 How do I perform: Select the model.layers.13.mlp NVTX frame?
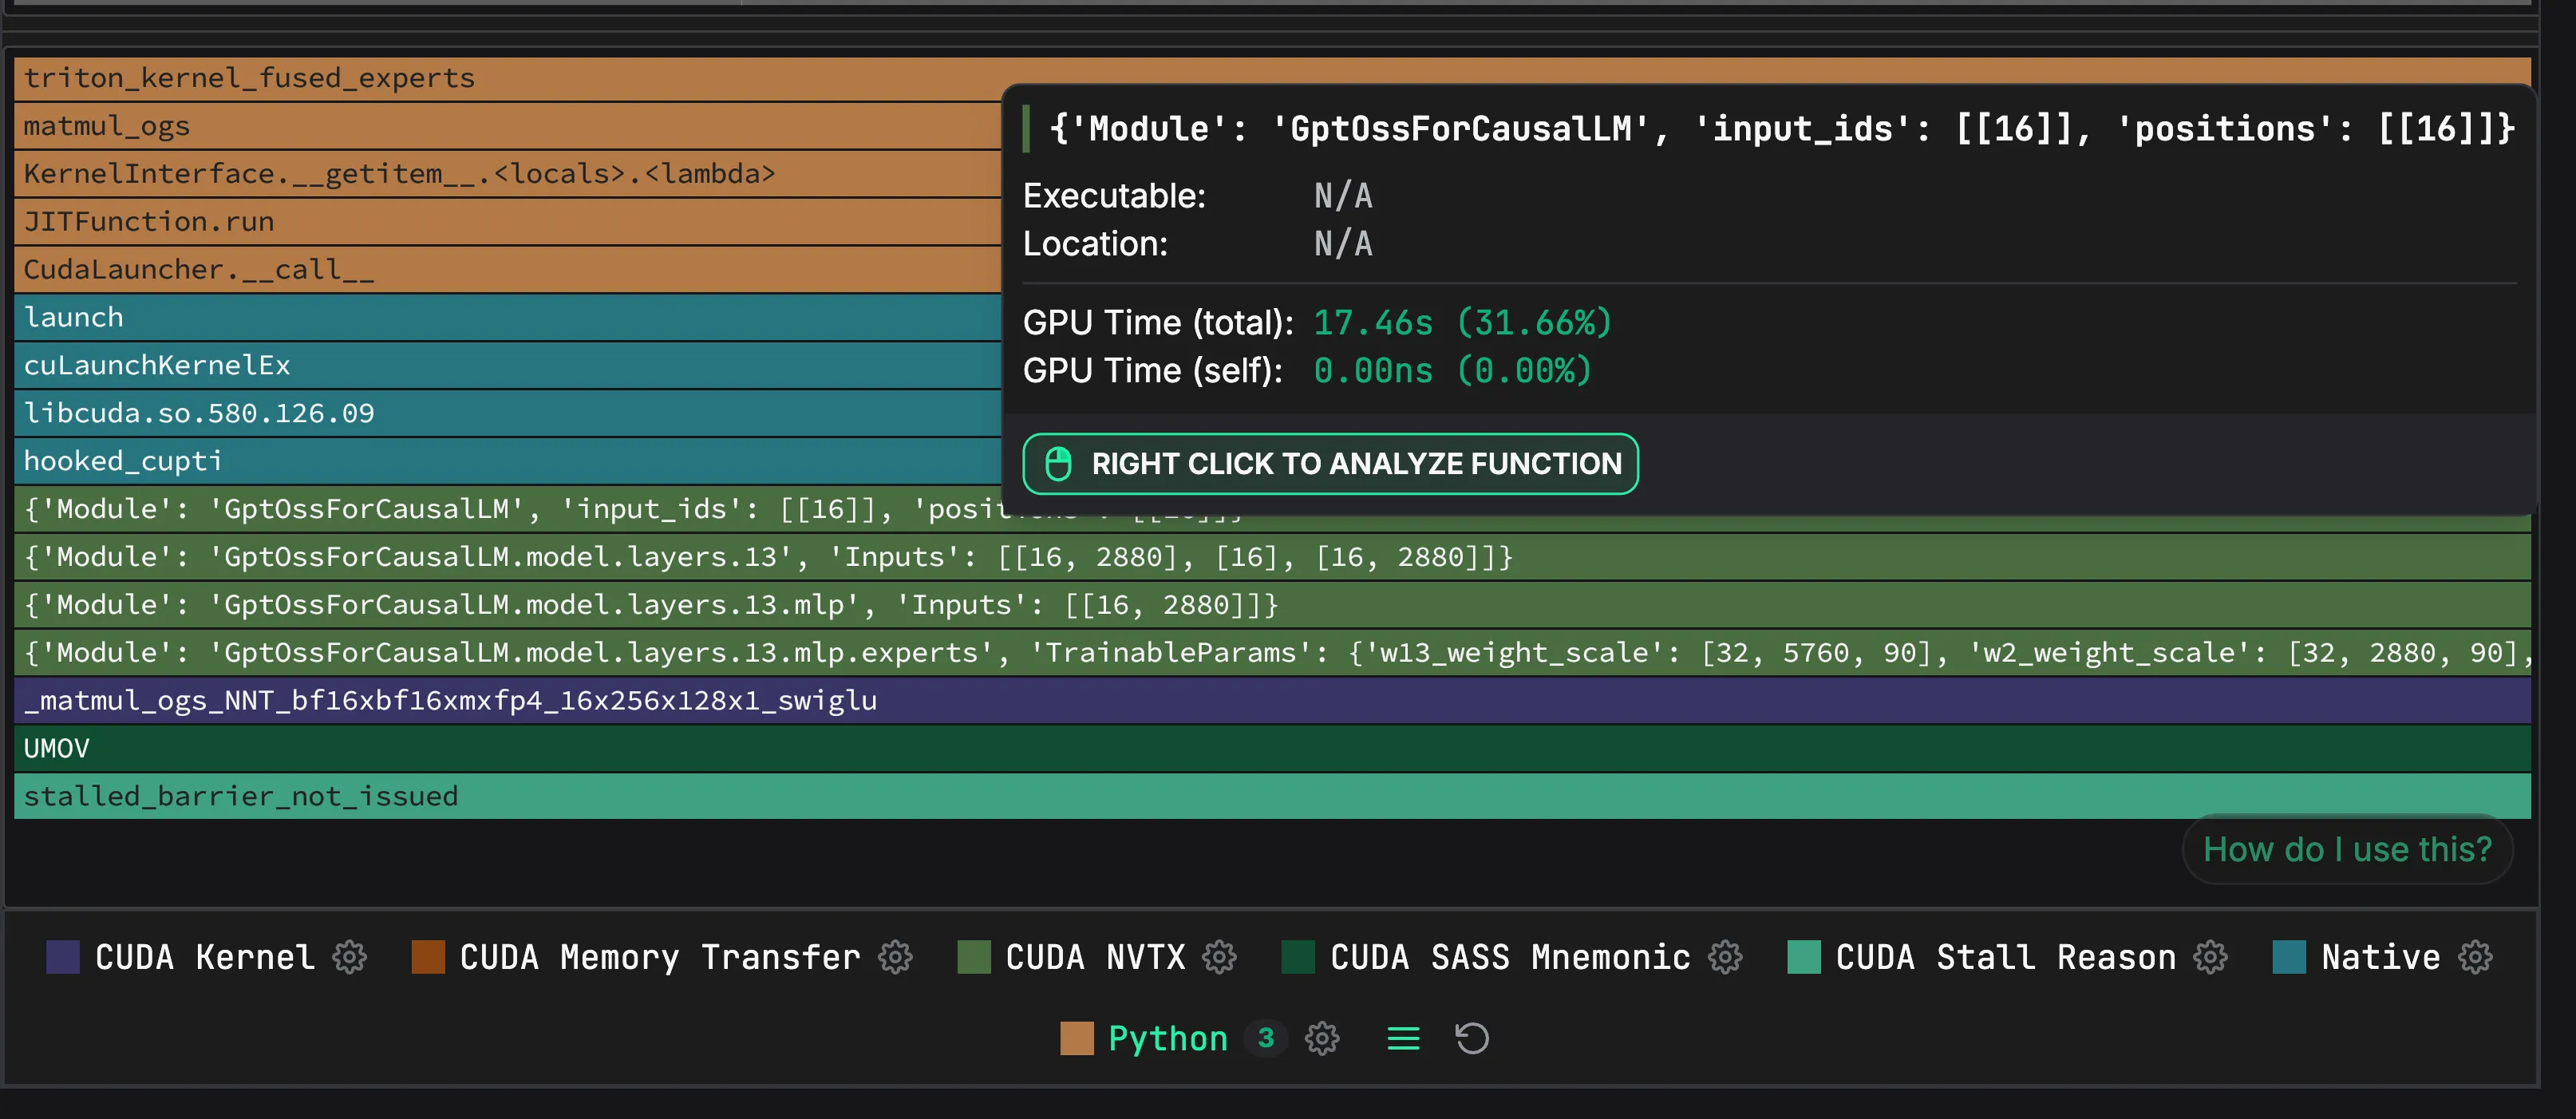[x=1272, y=605]
